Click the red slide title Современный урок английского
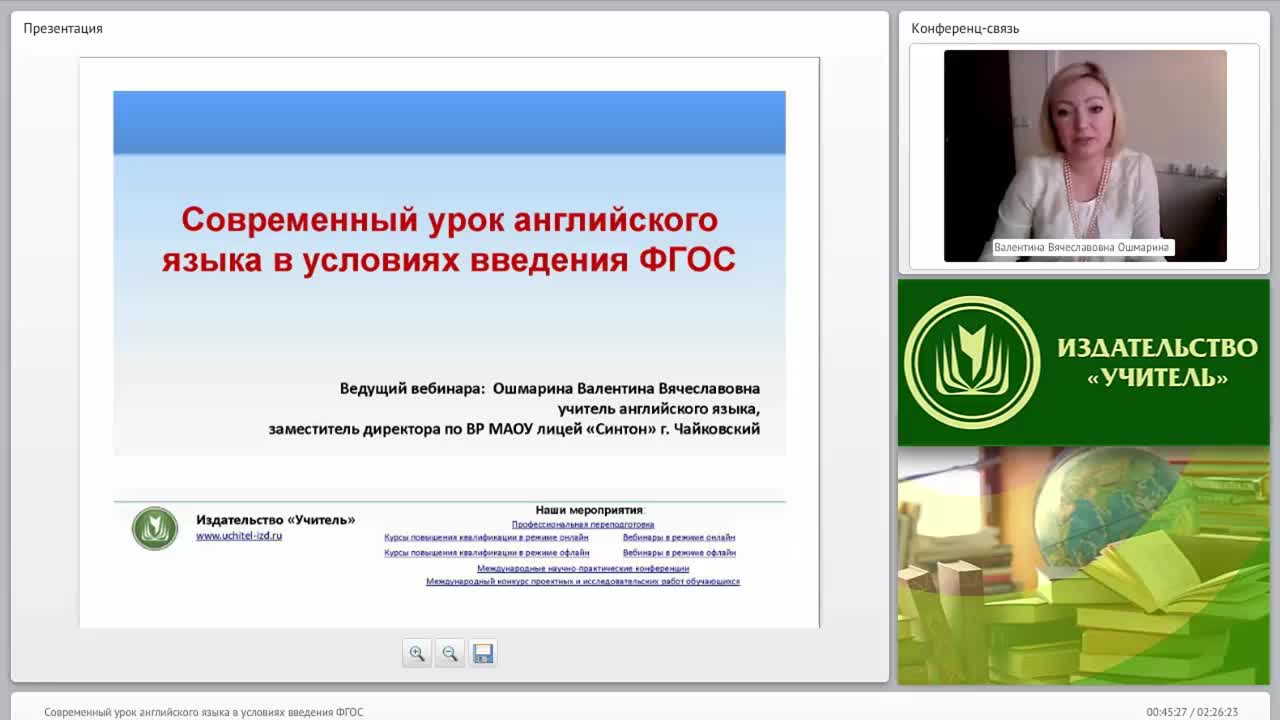Screen dimensions: 1280x720 pos(449,239)
